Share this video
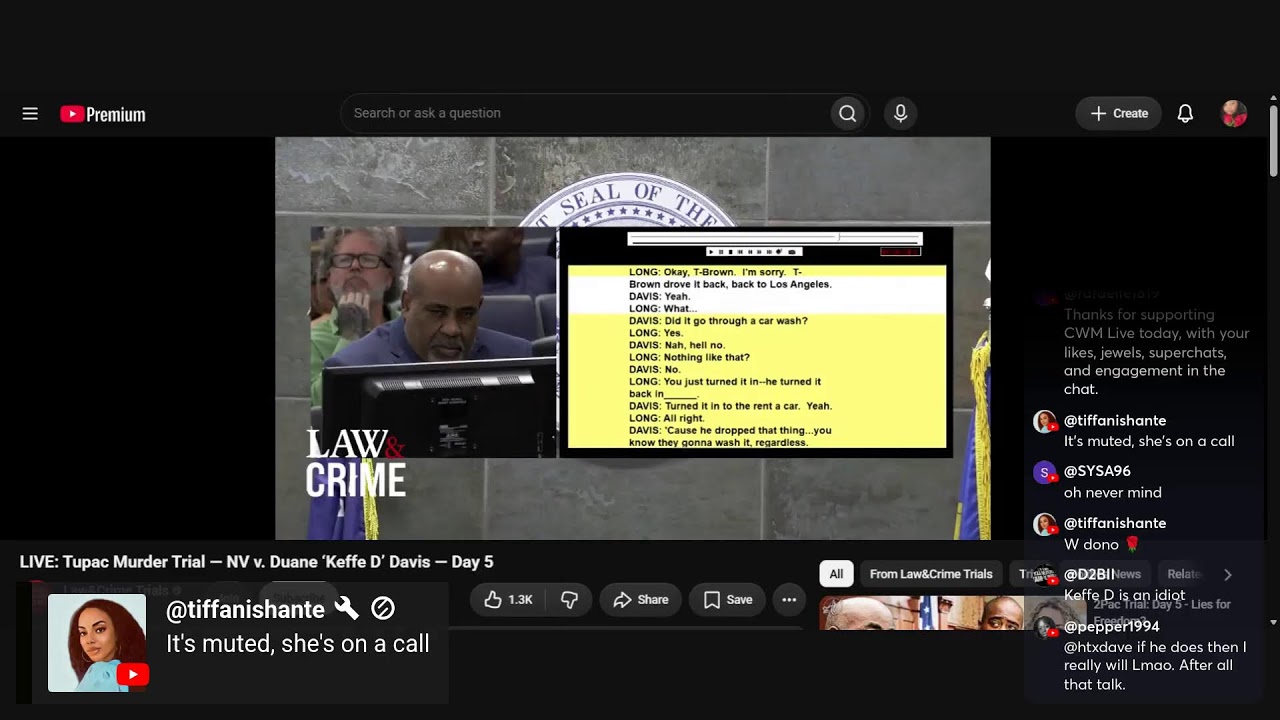Viewport: 1280px width, 720px height. [x=641, y=600]
